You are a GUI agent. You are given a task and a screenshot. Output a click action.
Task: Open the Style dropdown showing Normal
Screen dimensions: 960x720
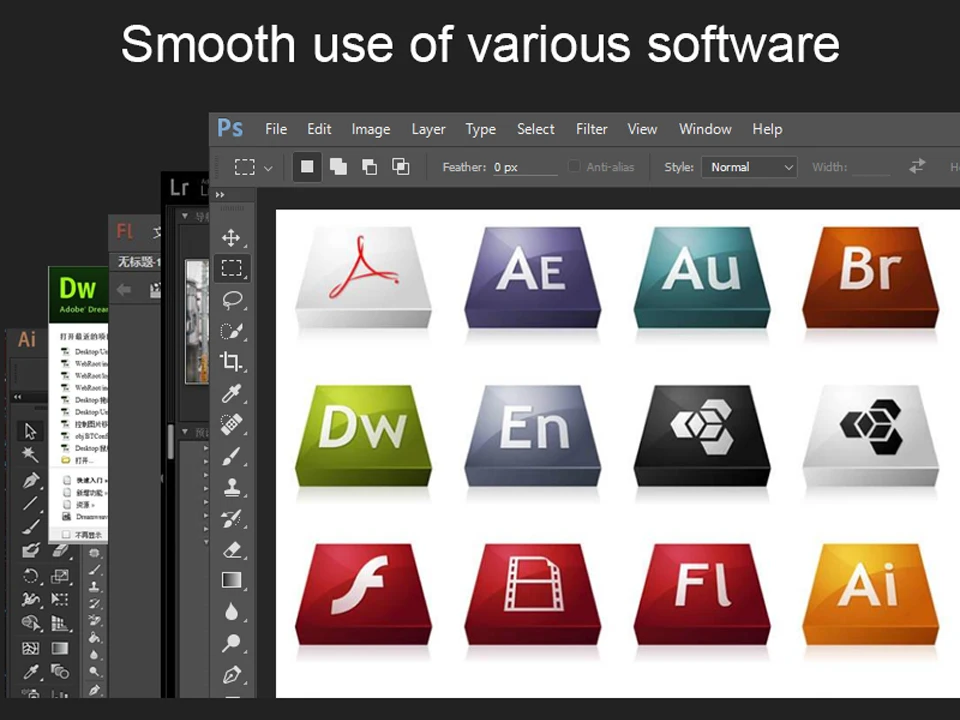click(749, 167)
